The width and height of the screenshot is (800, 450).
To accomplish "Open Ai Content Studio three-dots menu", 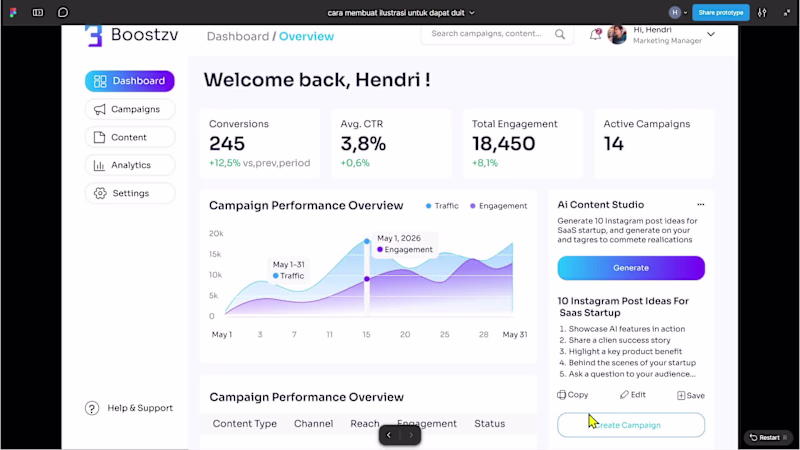I will tap(701, 205).
